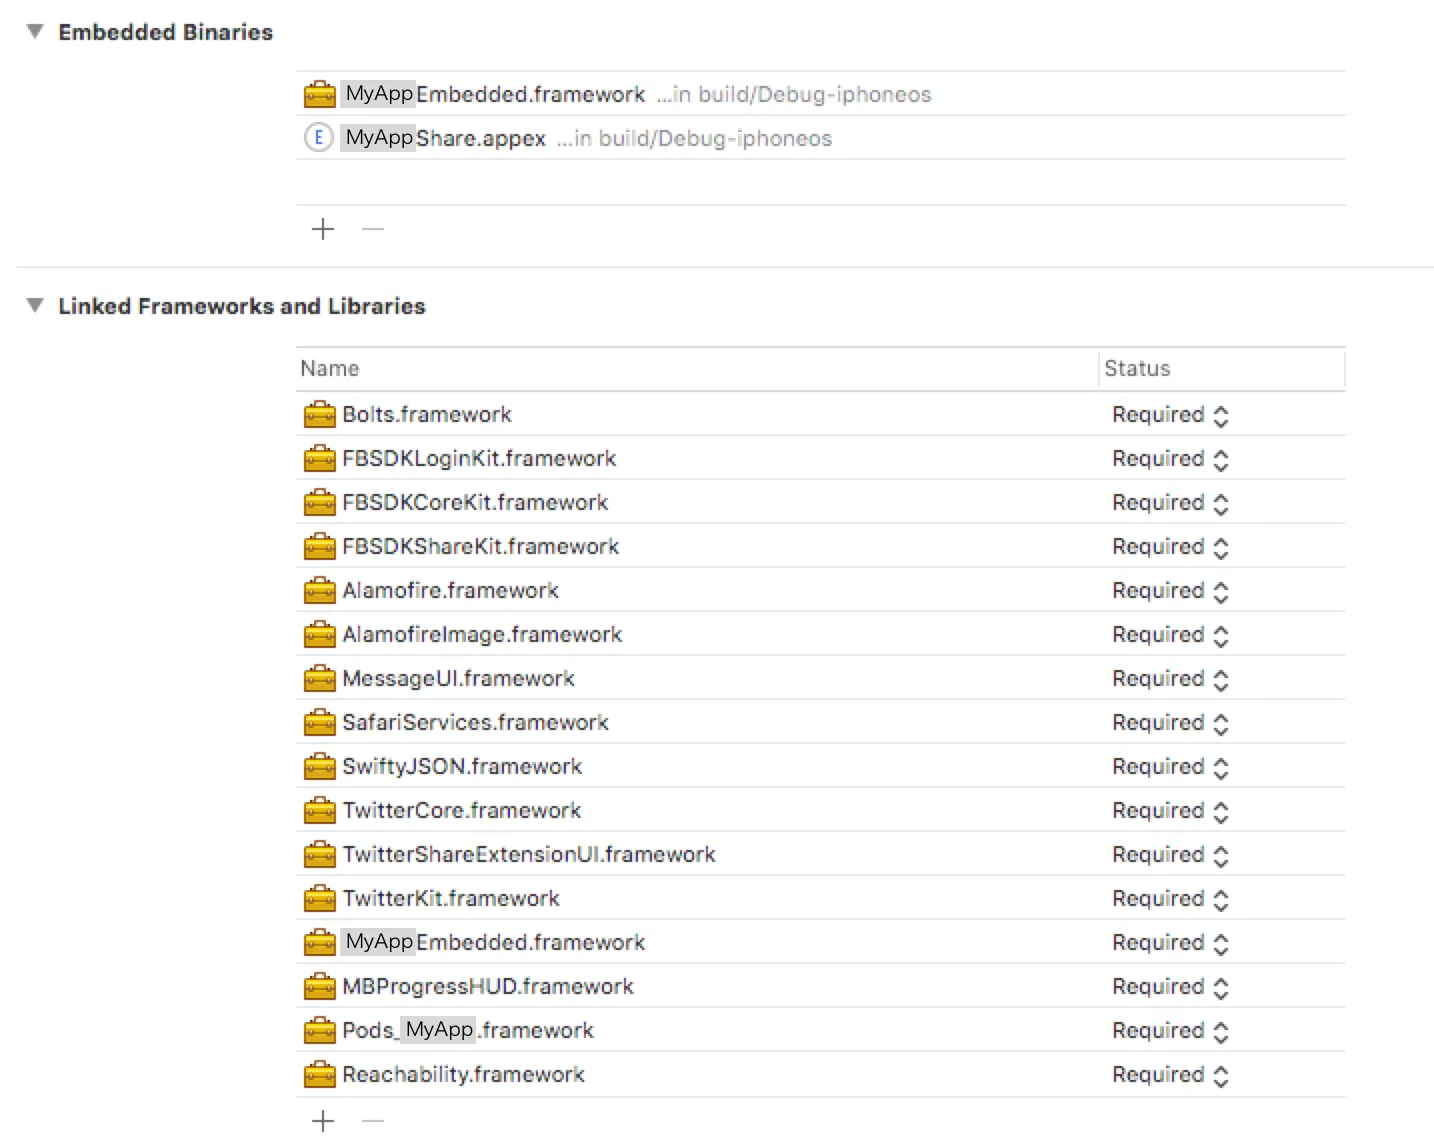
Task: Click the linked MyAppEmbedded.framework toolbox icon
Action: click(319, 943)
